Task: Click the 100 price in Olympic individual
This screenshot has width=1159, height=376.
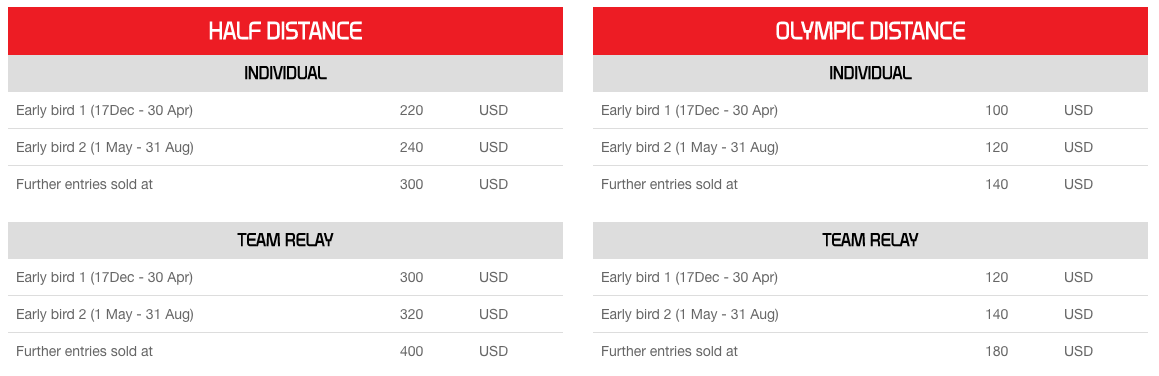Action: pyautogui.click(x=996, y=111)
